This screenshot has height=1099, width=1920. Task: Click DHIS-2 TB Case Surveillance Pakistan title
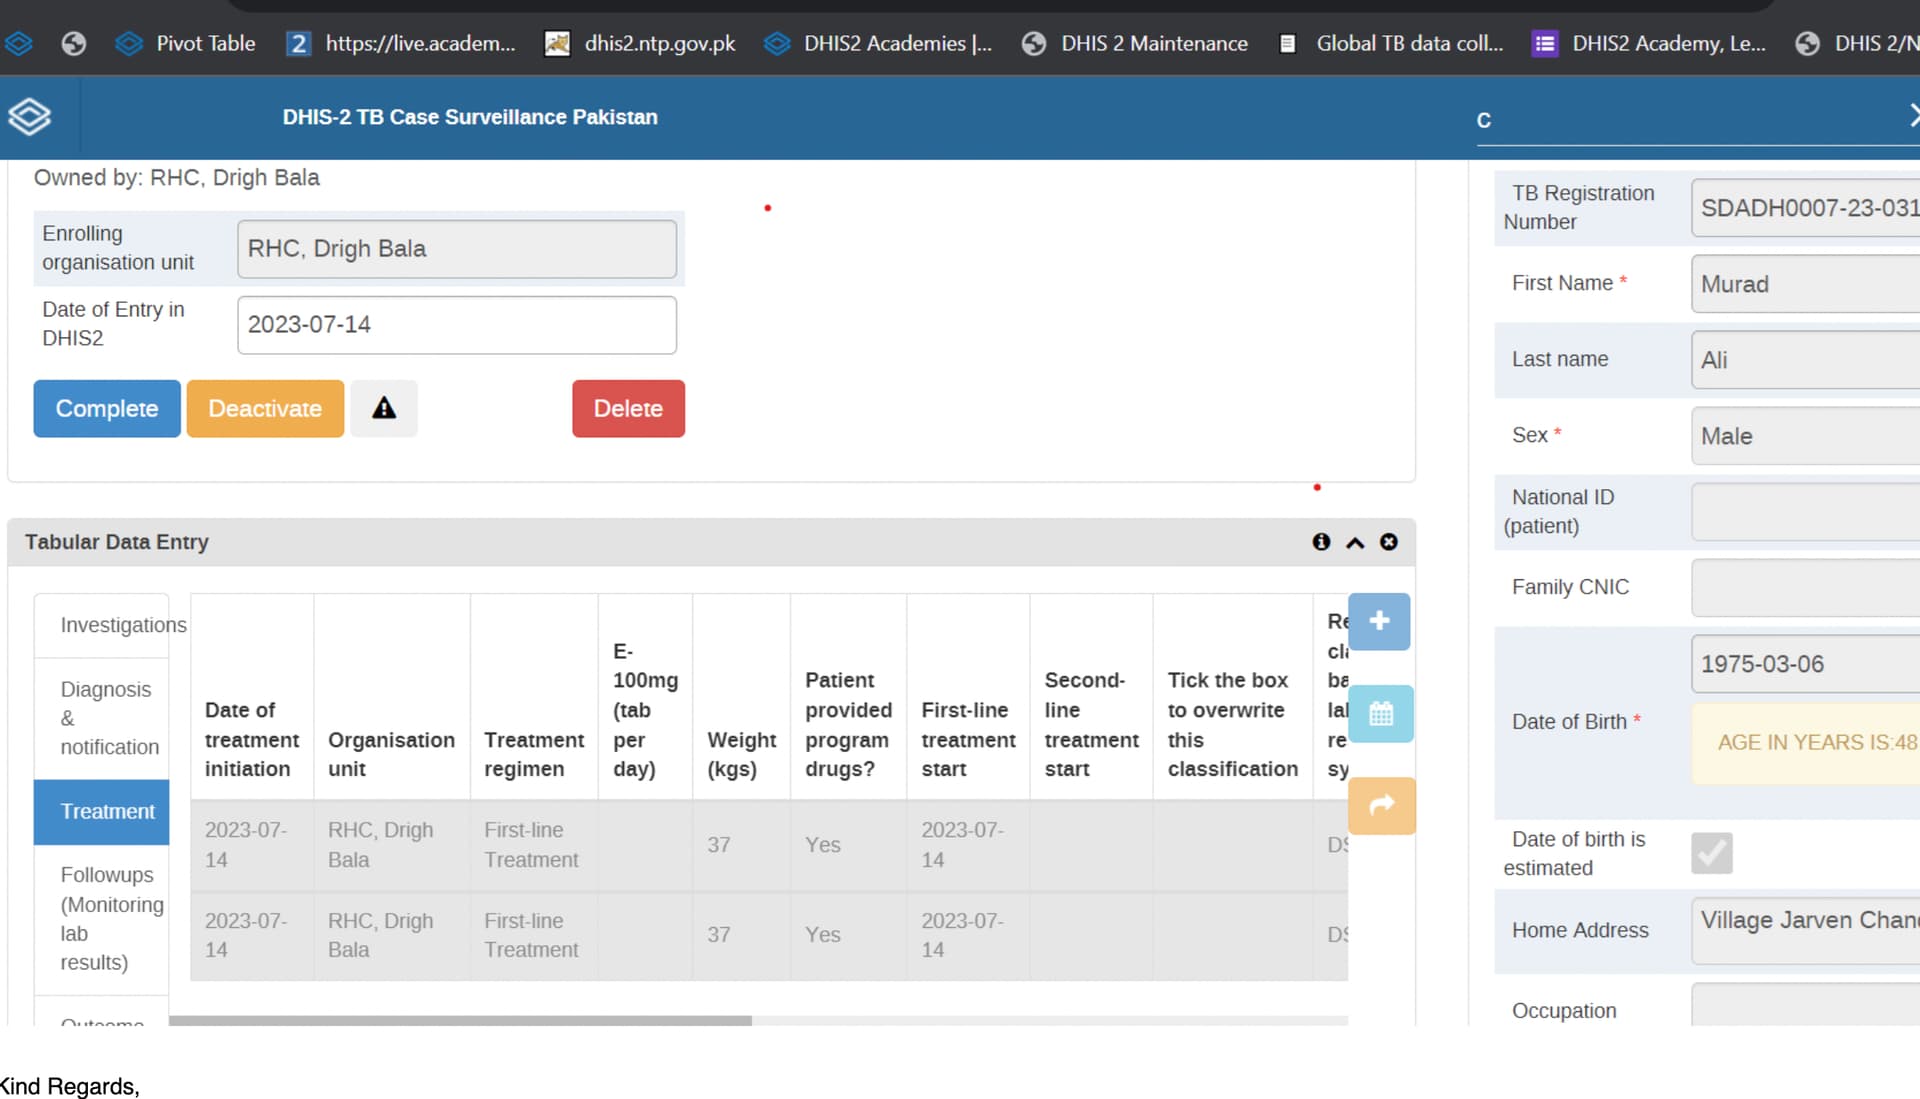pos(470,117)
